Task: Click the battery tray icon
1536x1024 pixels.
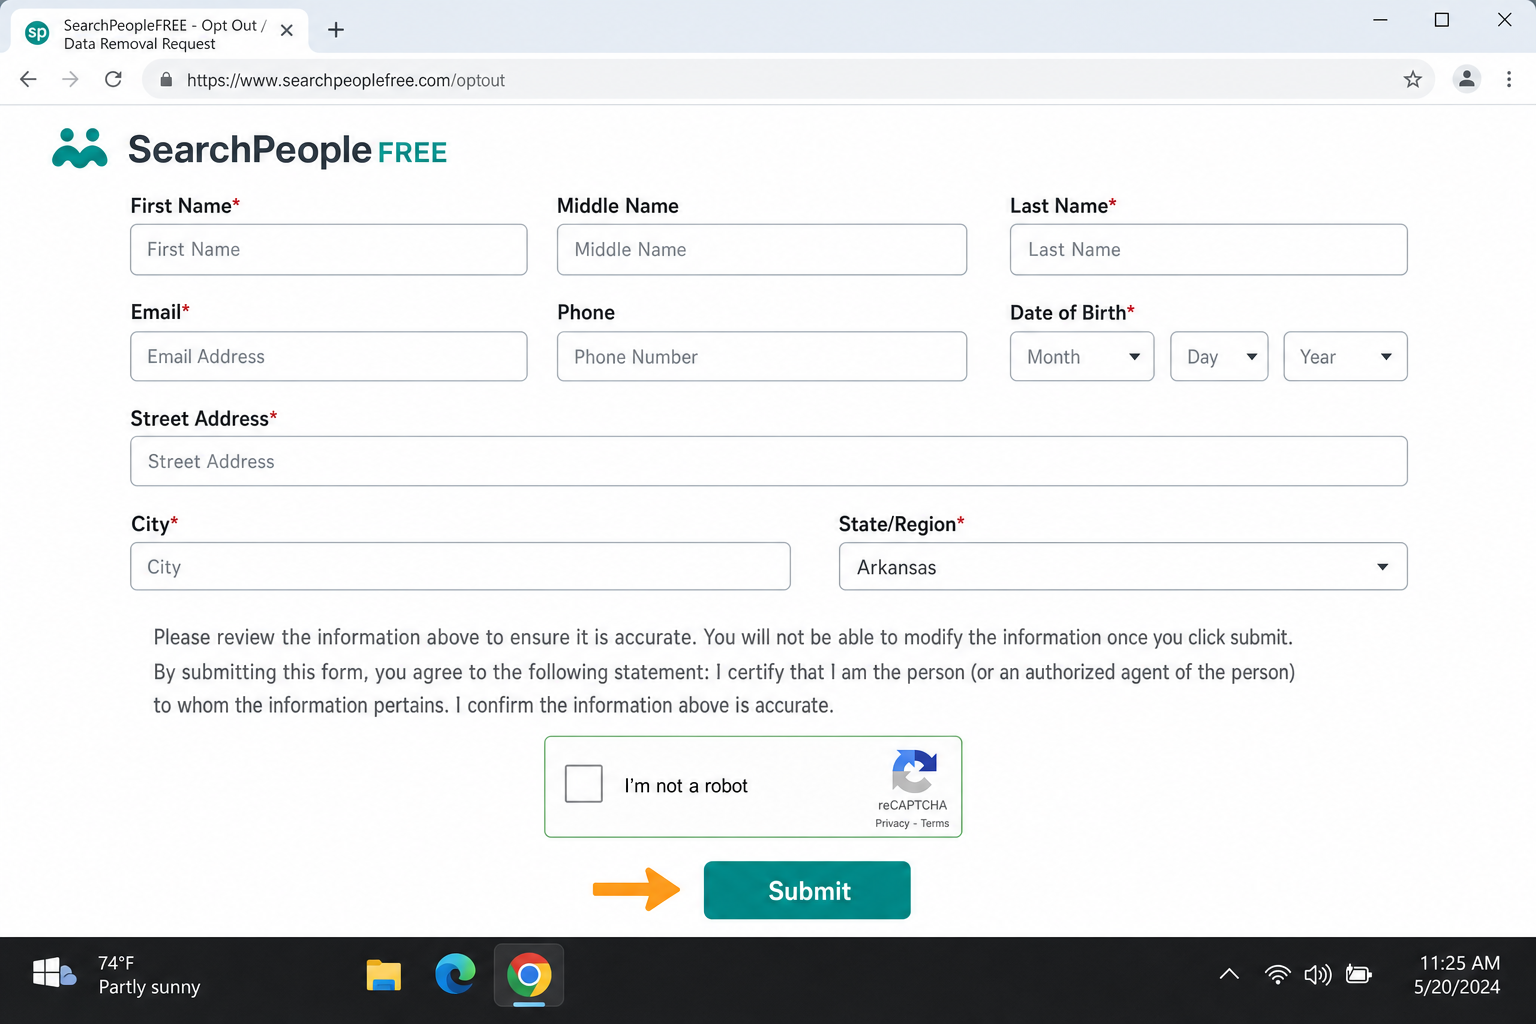Action: [x=1358, y=974]
